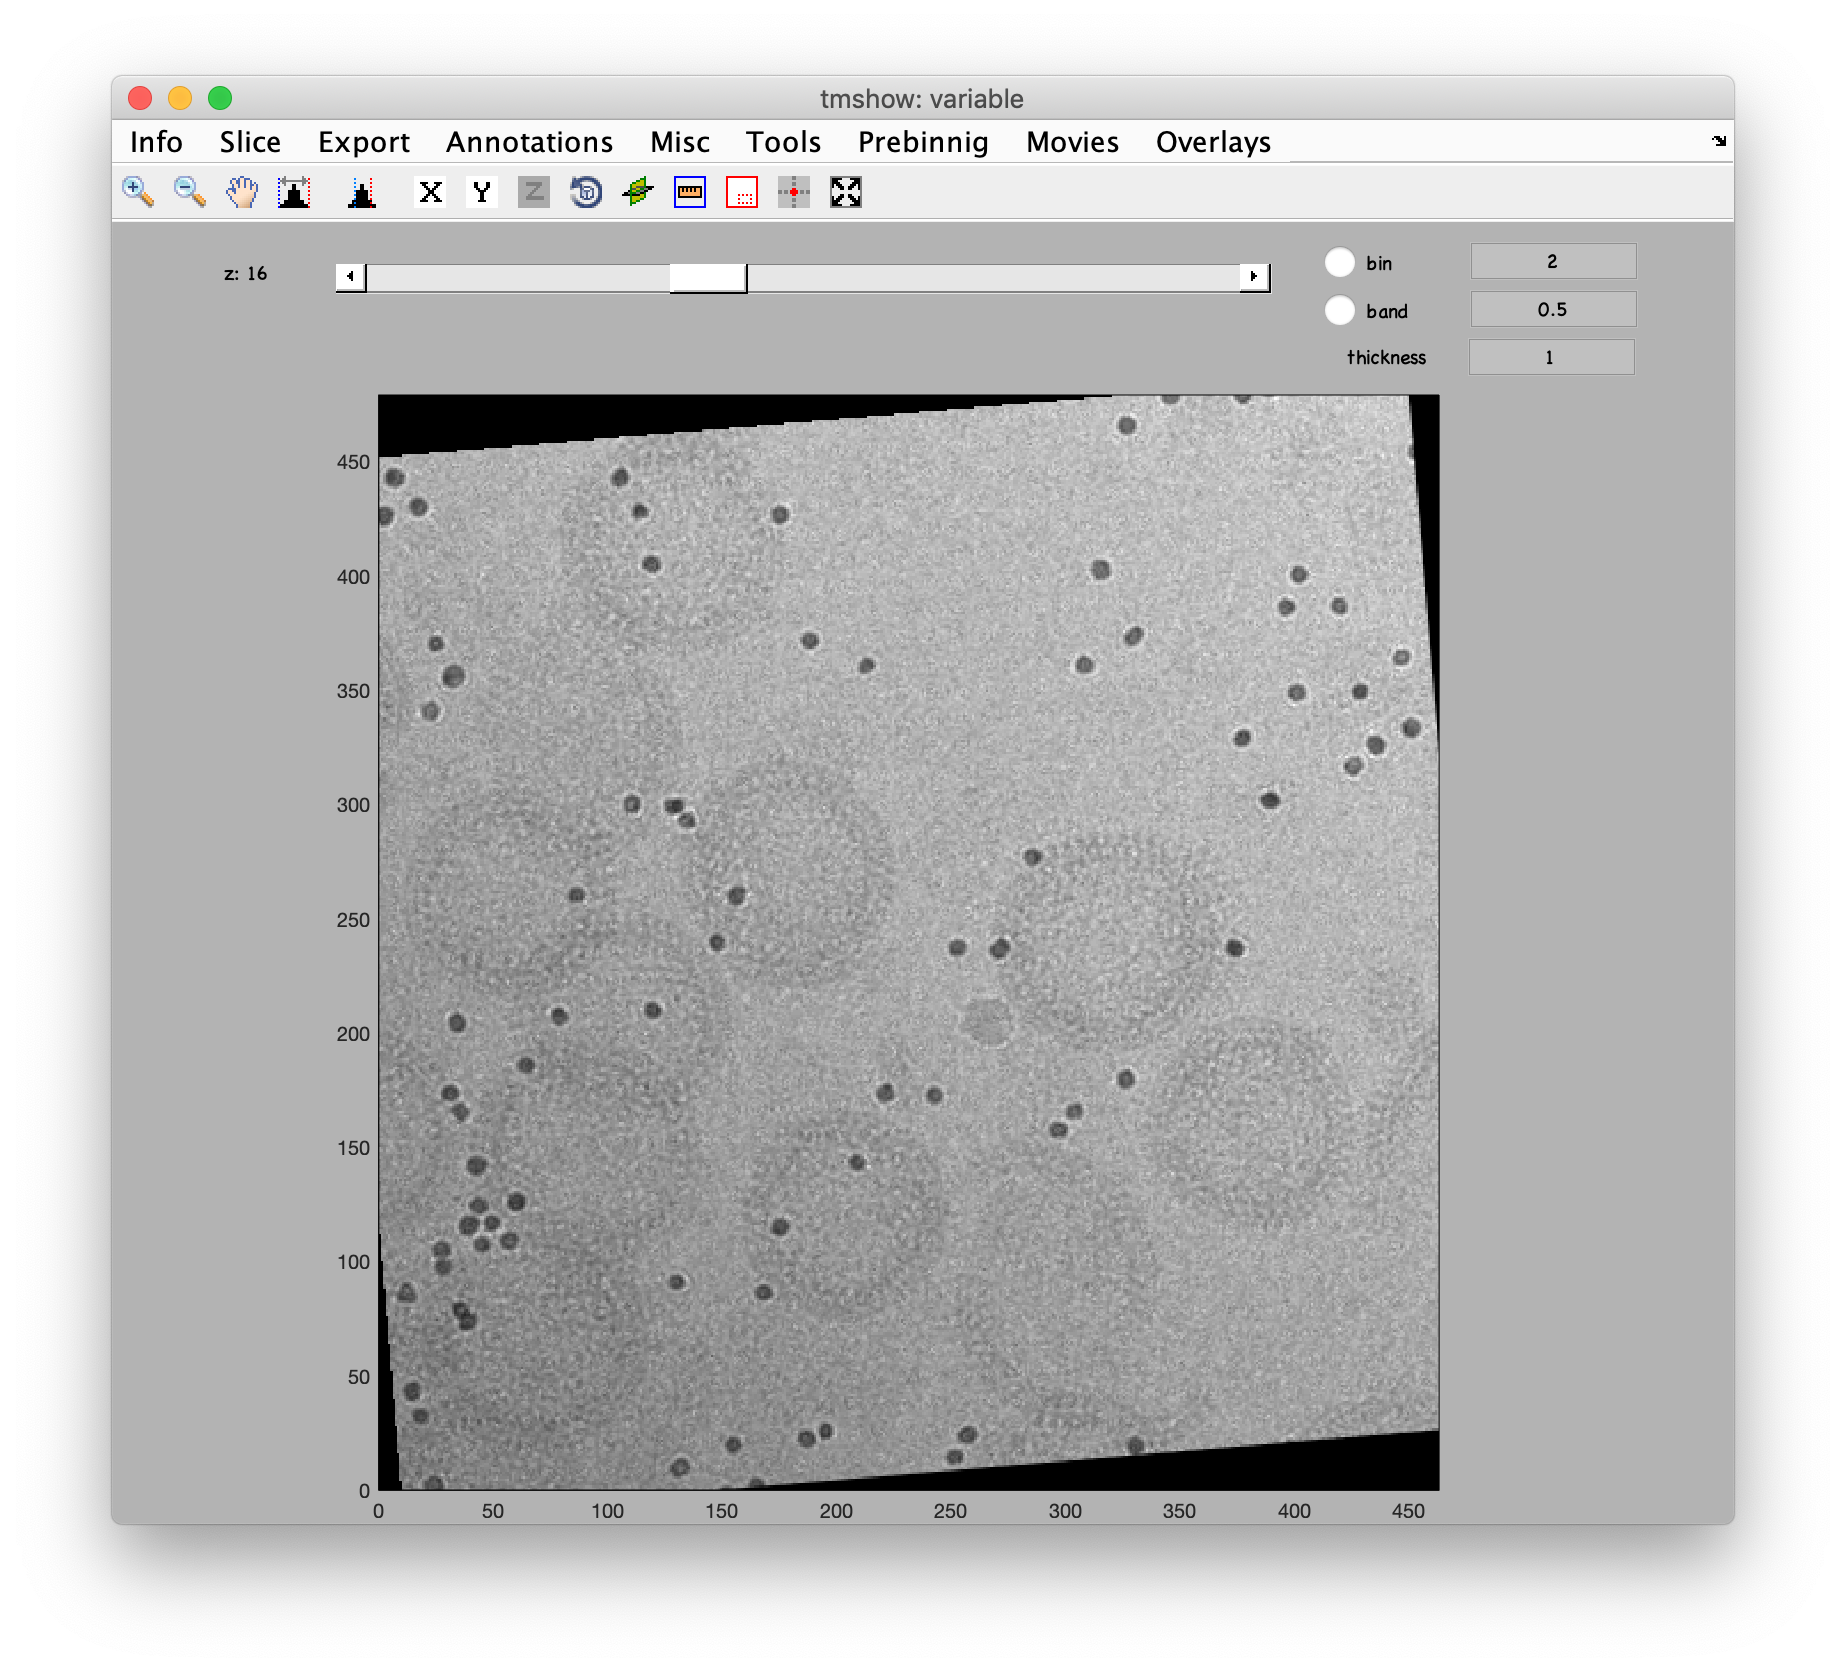Open the Export menu

[364, 142]
